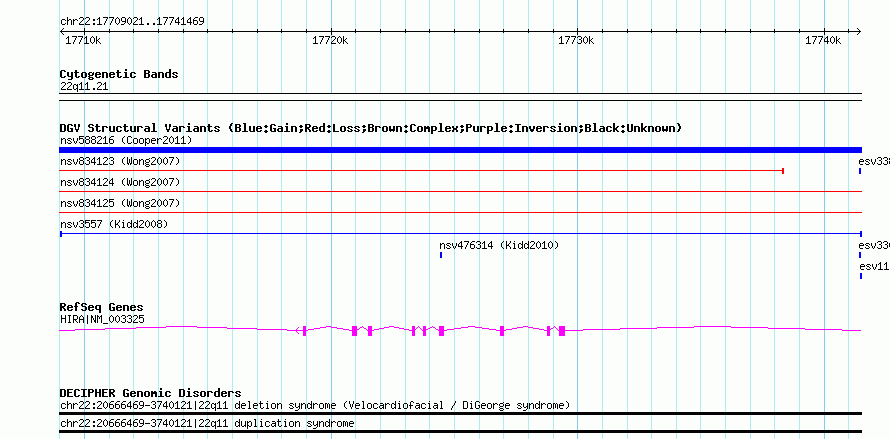Click the 22q11.21 band label

pyautogui.click(x=84, y=87)
